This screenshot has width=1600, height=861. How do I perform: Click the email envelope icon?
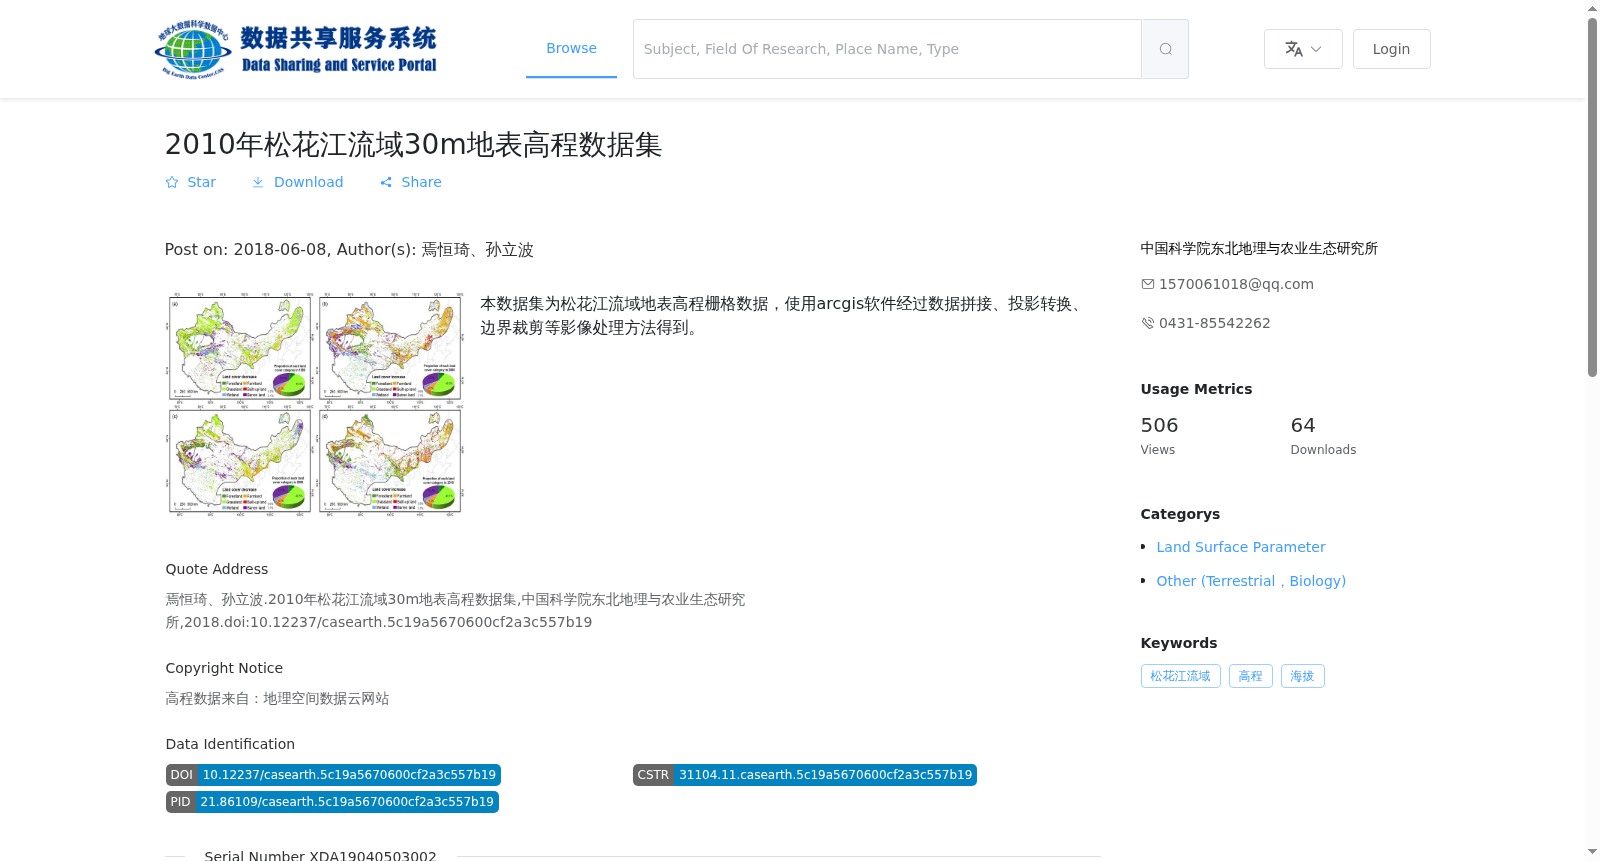click(x=1148, y=284)
